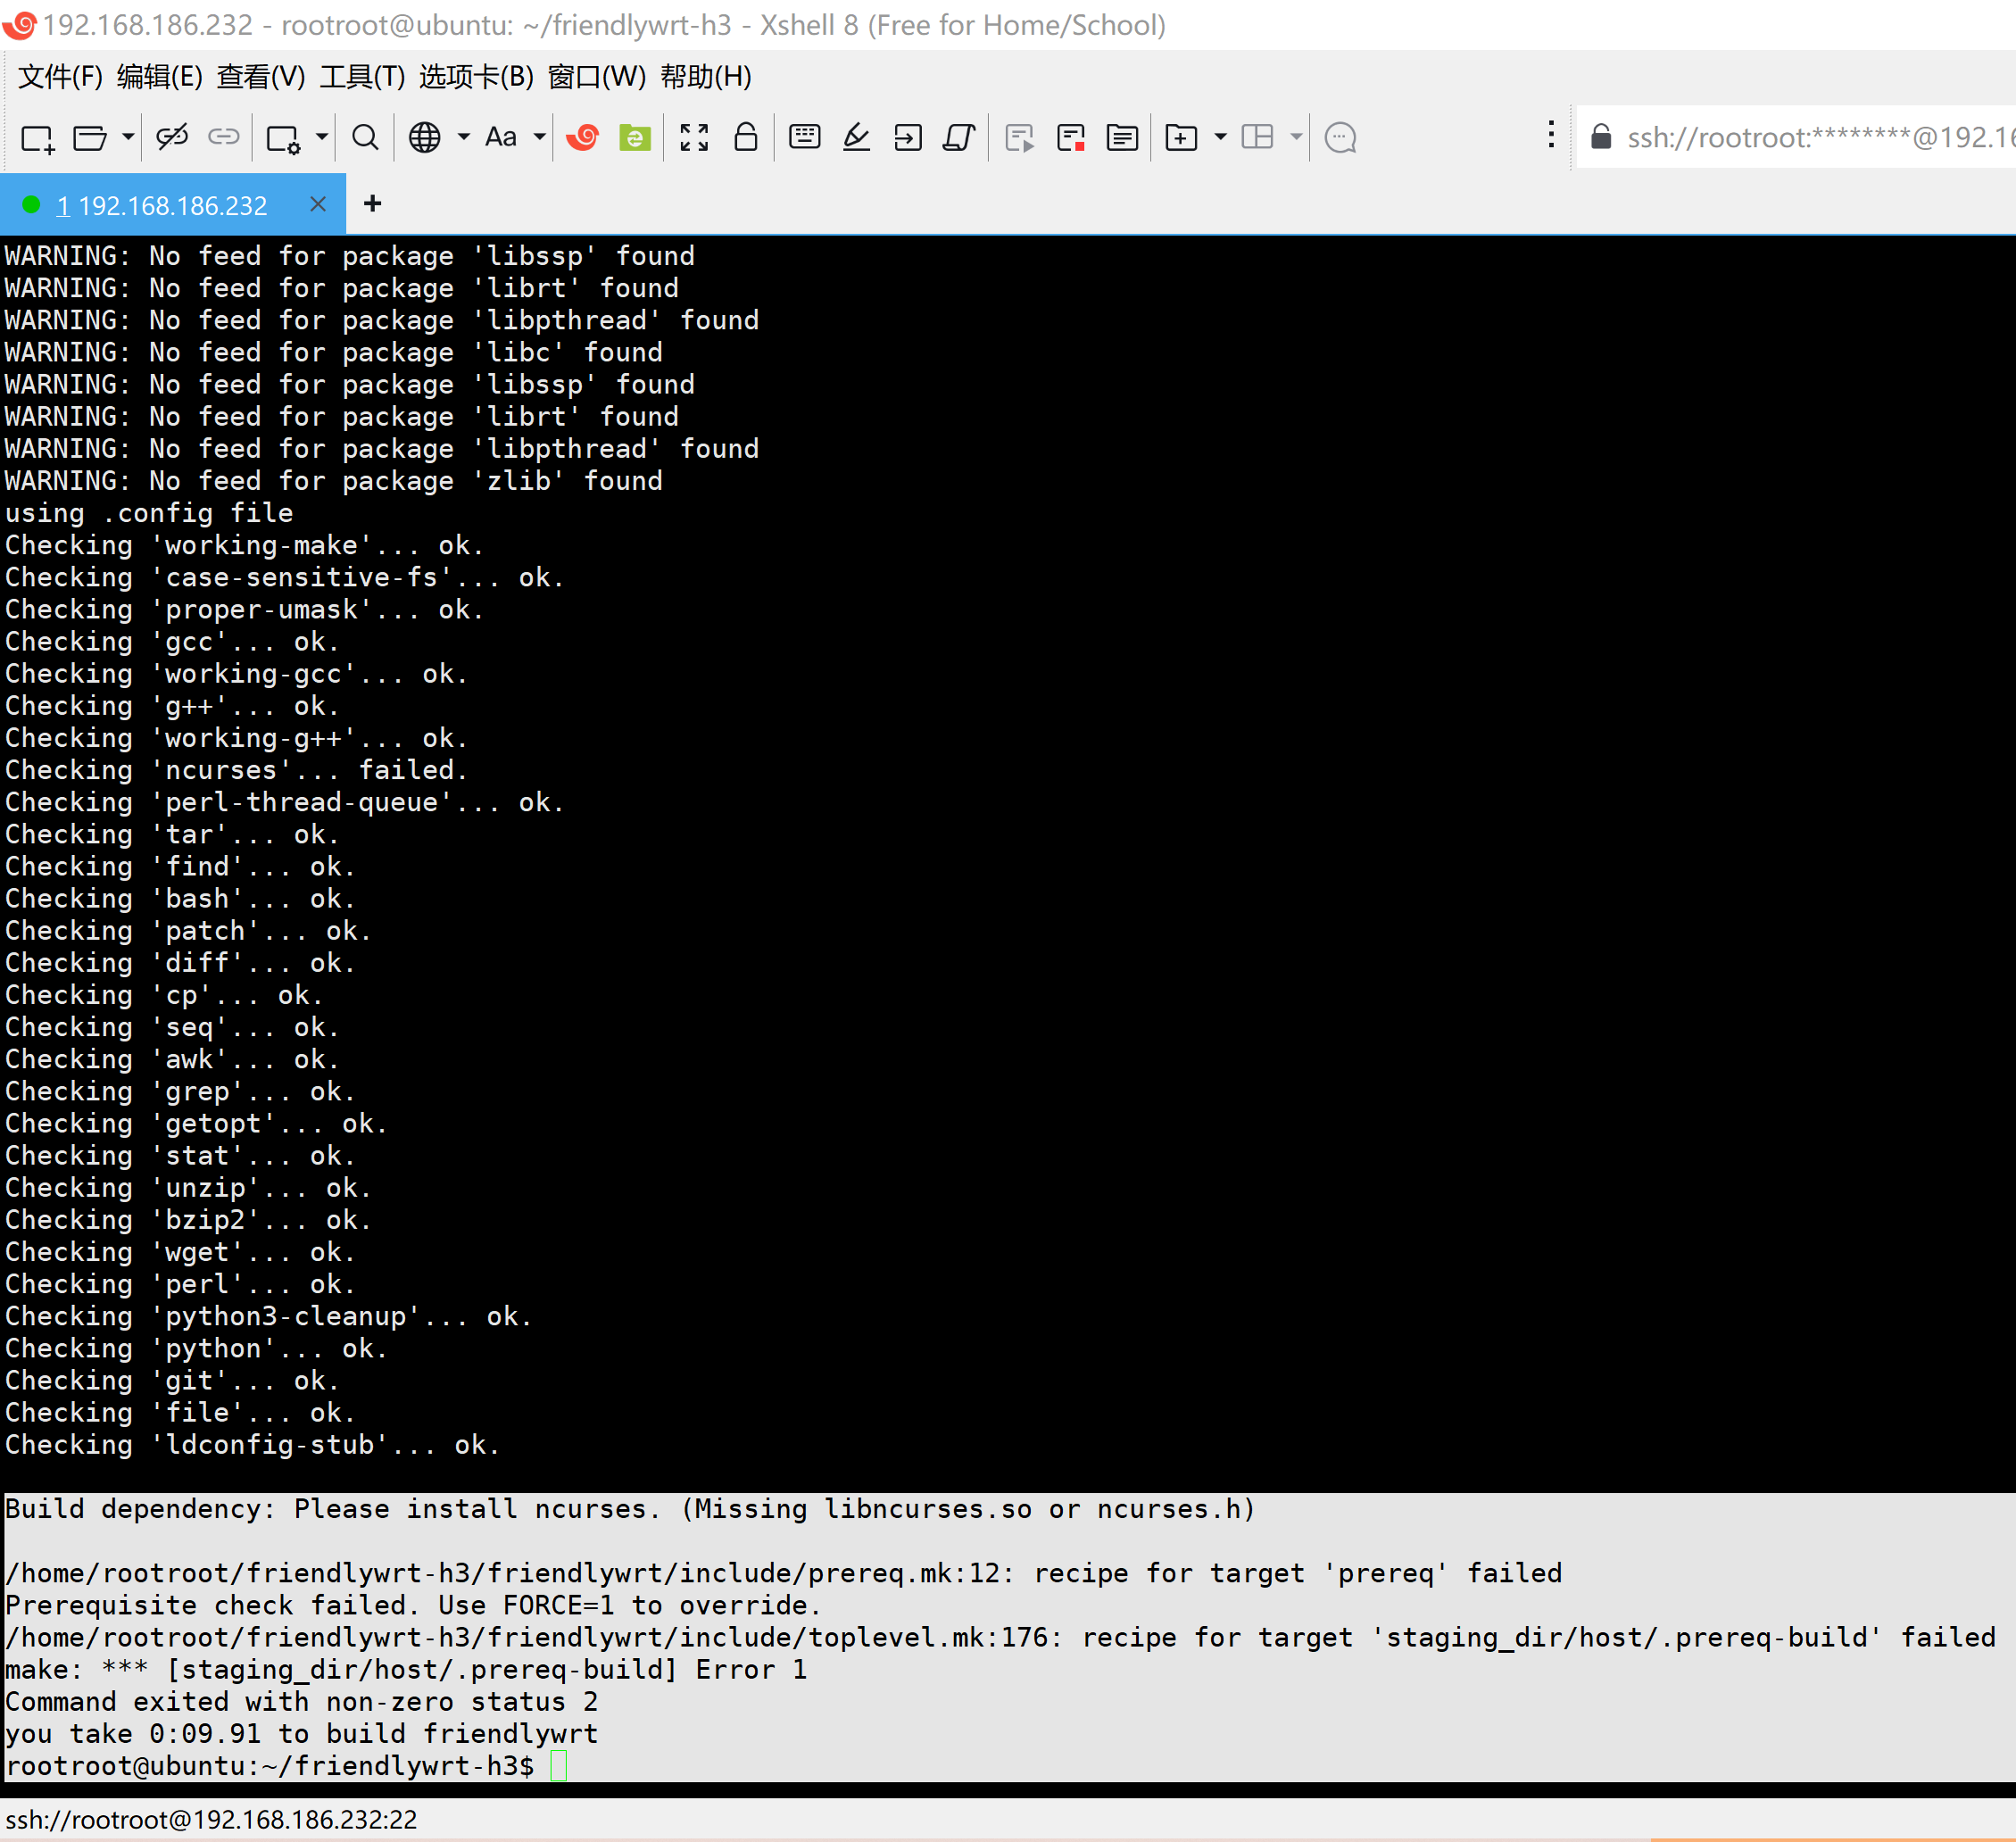Close the 192.168.186.232 tab
Screen dimensions: 2016x1842
318,205
